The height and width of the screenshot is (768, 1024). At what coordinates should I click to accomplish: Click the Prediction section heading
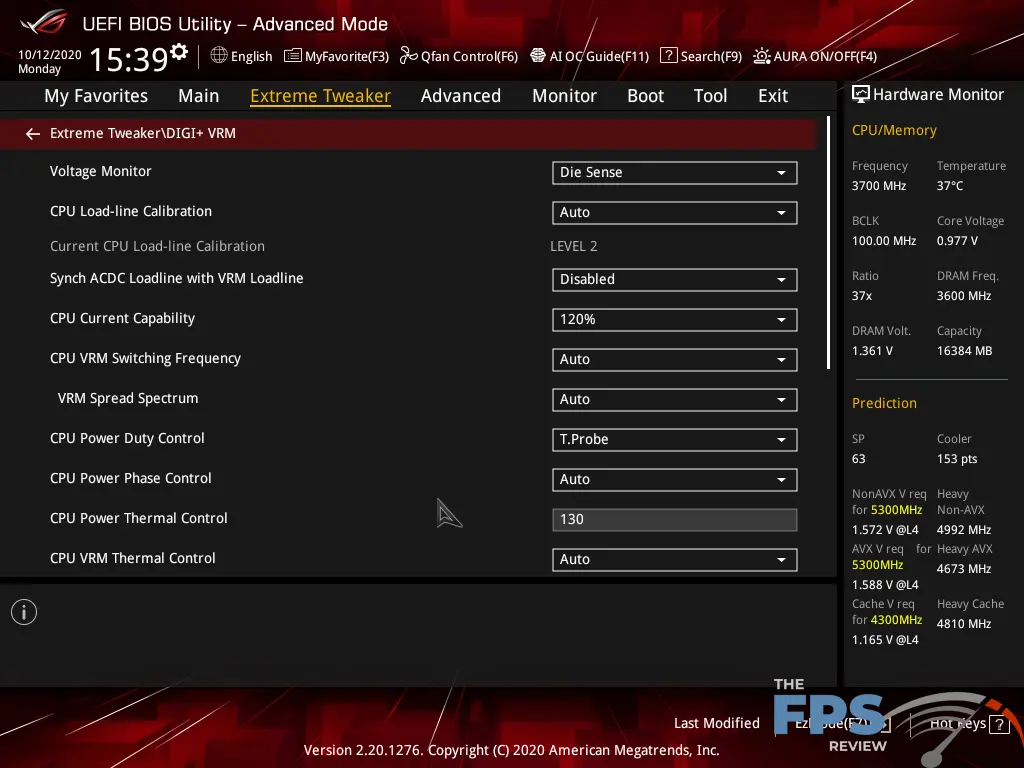[884, 403]
